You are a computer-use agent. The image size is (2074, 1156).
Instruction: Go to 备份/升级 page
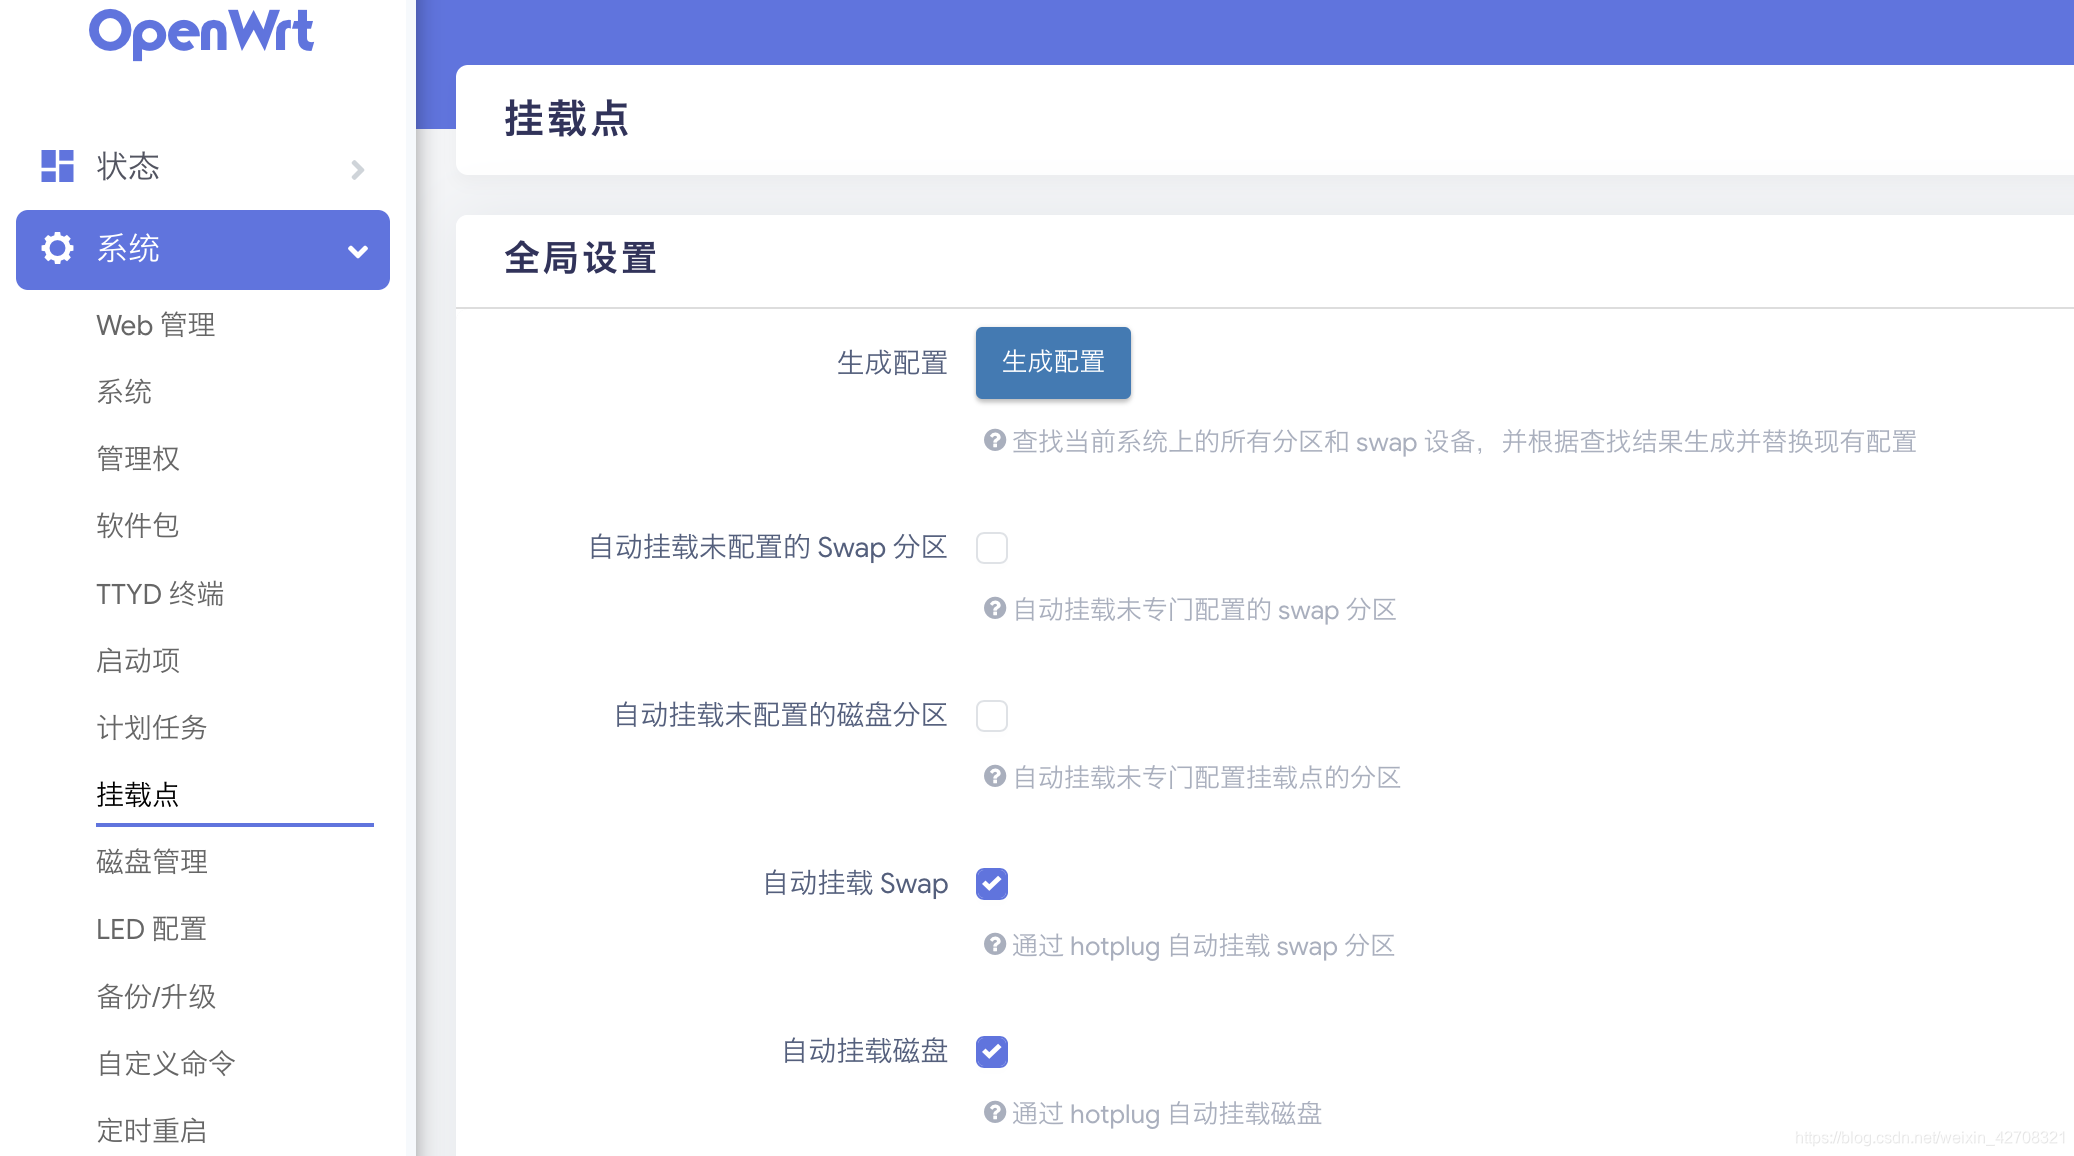tap(156, 997)
